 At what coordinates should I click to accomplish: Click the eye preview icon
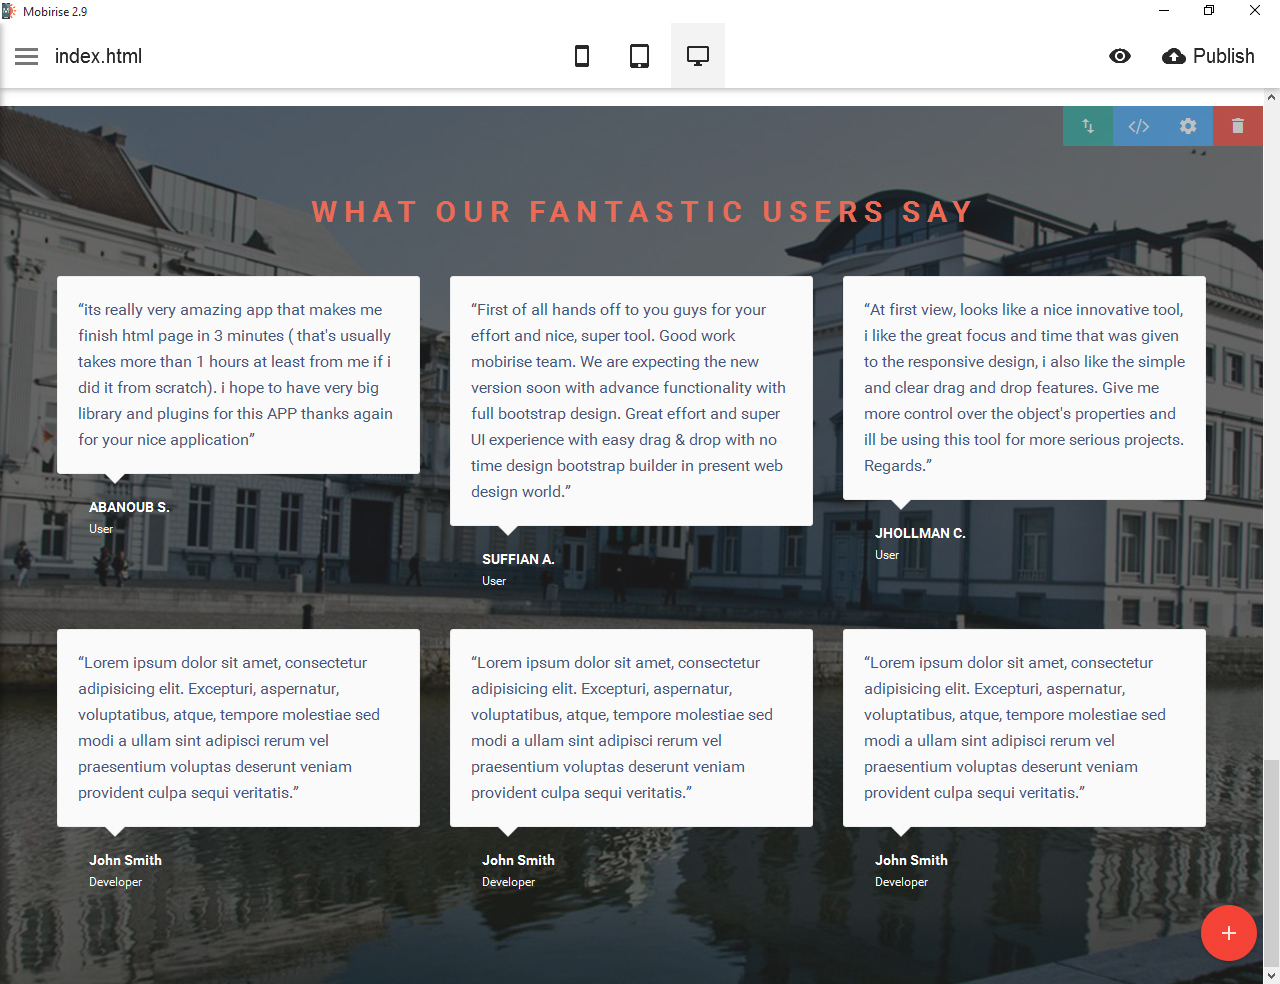[1120, 56]
